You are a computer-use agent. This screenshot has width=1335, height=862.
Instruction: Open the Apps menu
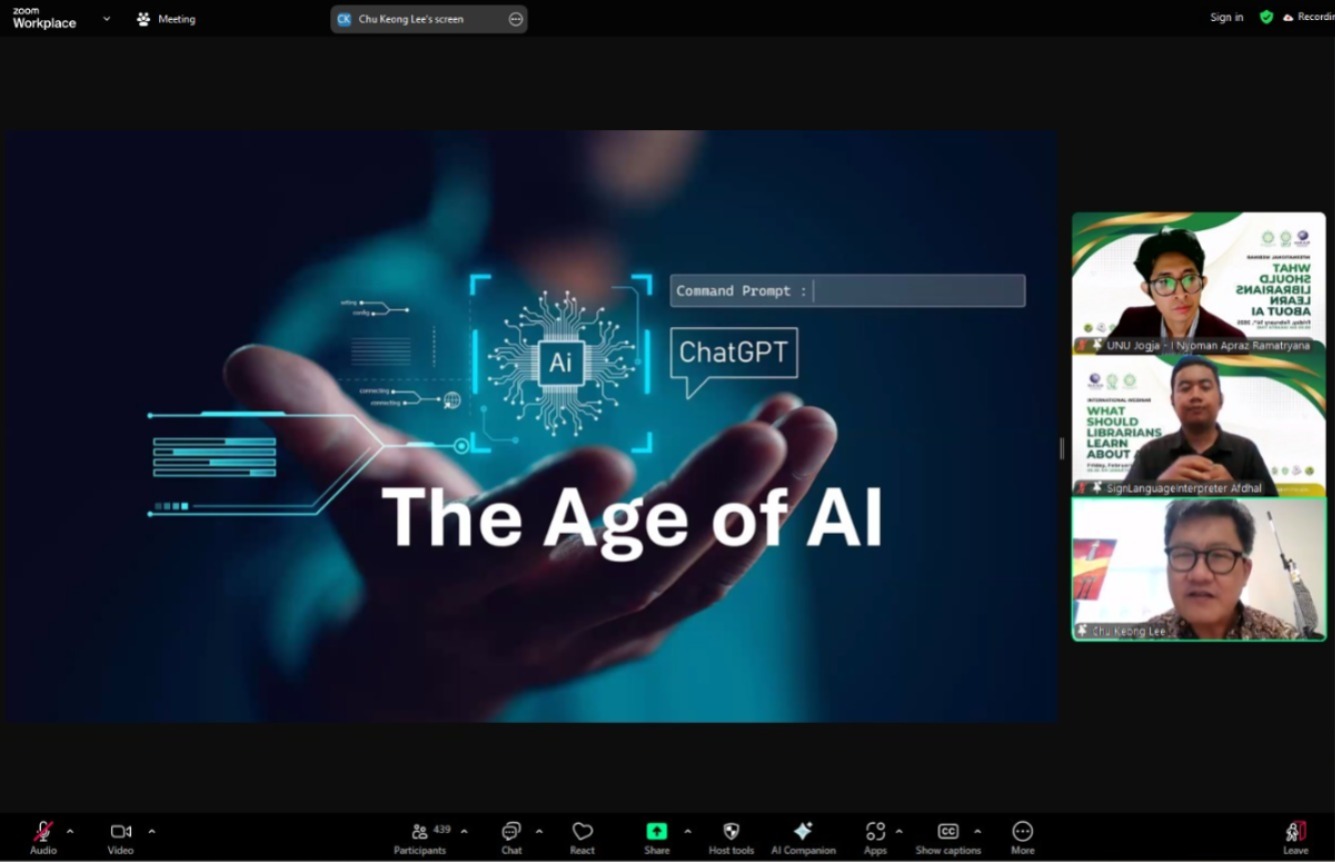[x=875, y=837]
